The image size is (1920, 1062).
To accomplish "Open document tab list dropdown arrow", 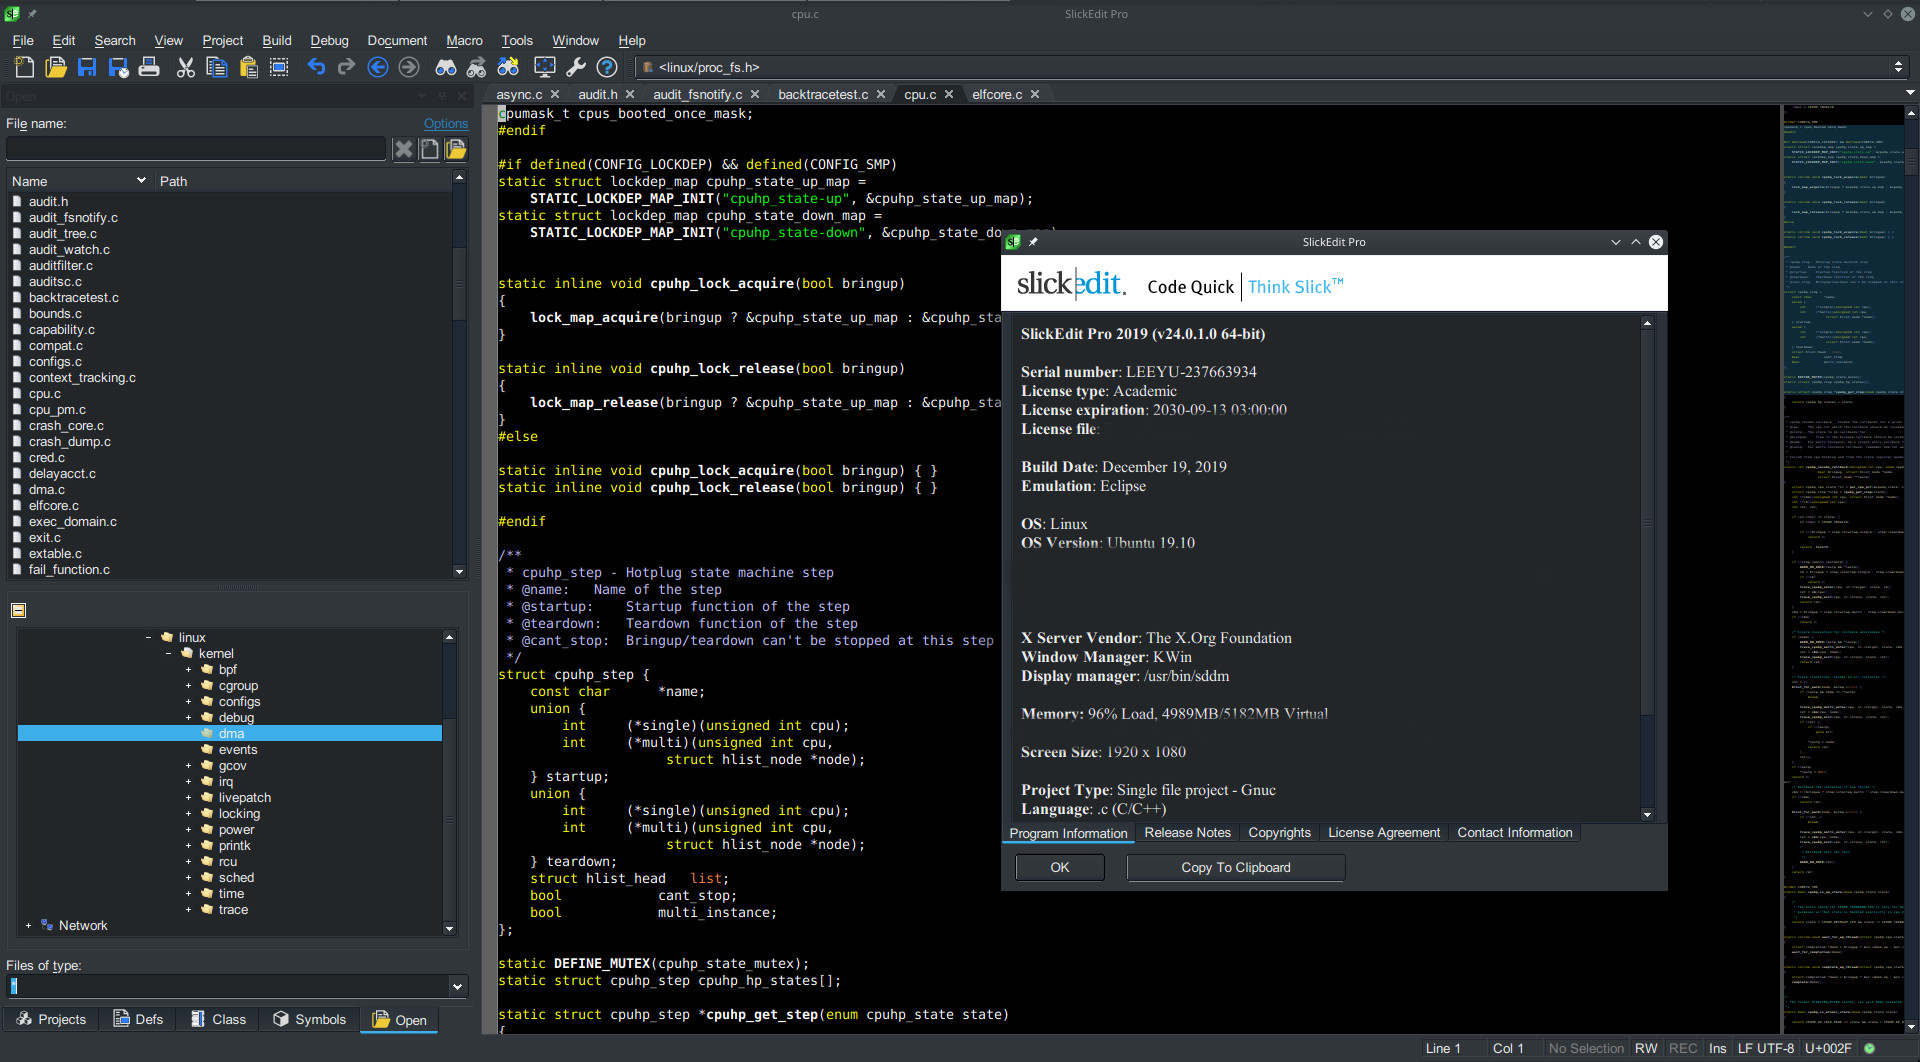I will [1910, 93].
